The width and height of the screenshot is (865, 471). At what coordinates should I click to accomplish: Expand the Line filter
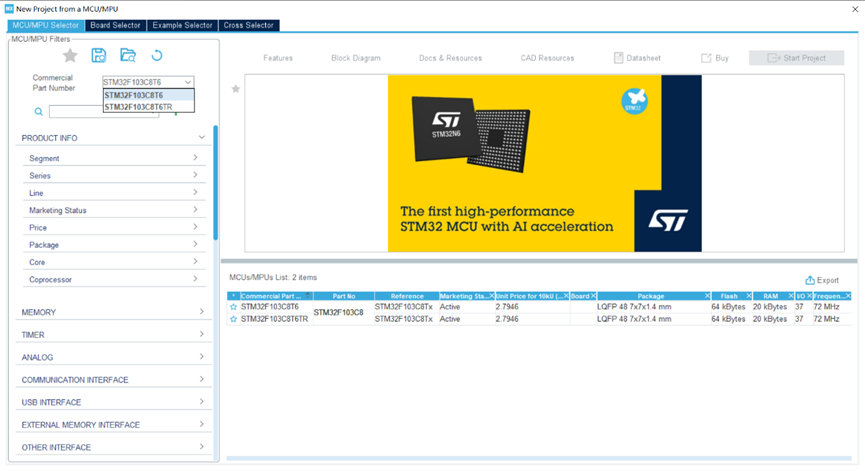(x=195, y=192)
